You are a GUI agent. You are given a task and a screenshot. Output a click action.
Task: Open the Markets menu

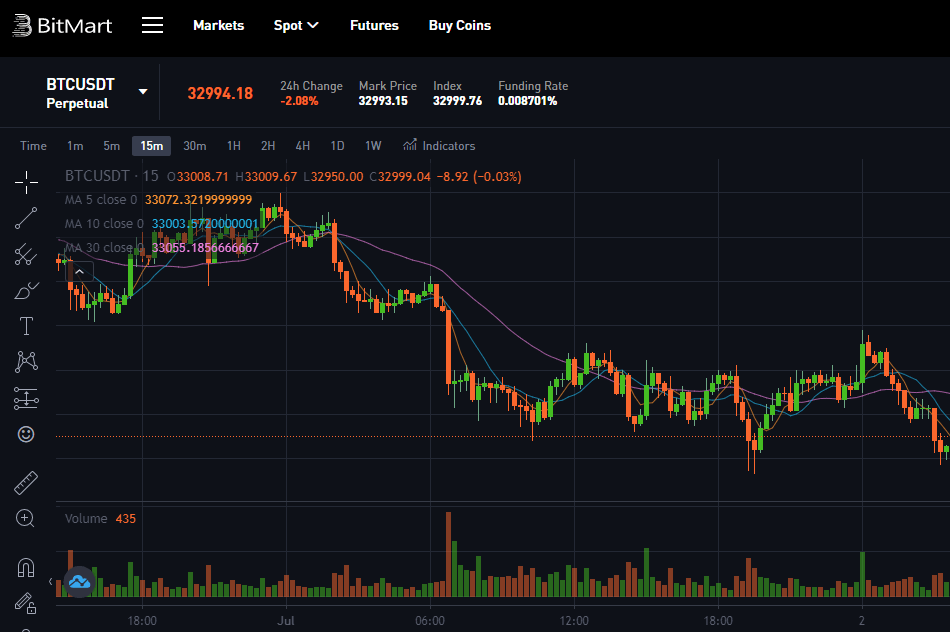pos(218,25)
